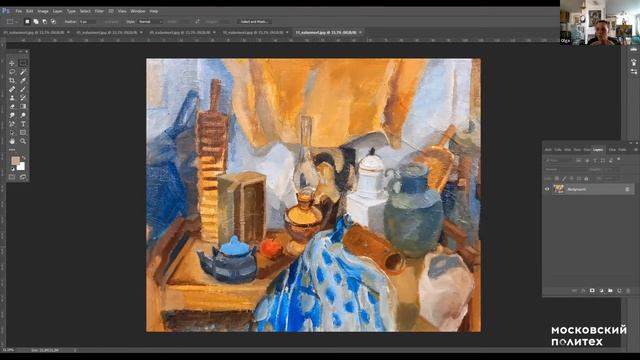Image resolution: width=640 pixels, height=360 pixels.
Task: Open the Image menu
Action: (43, 11)
